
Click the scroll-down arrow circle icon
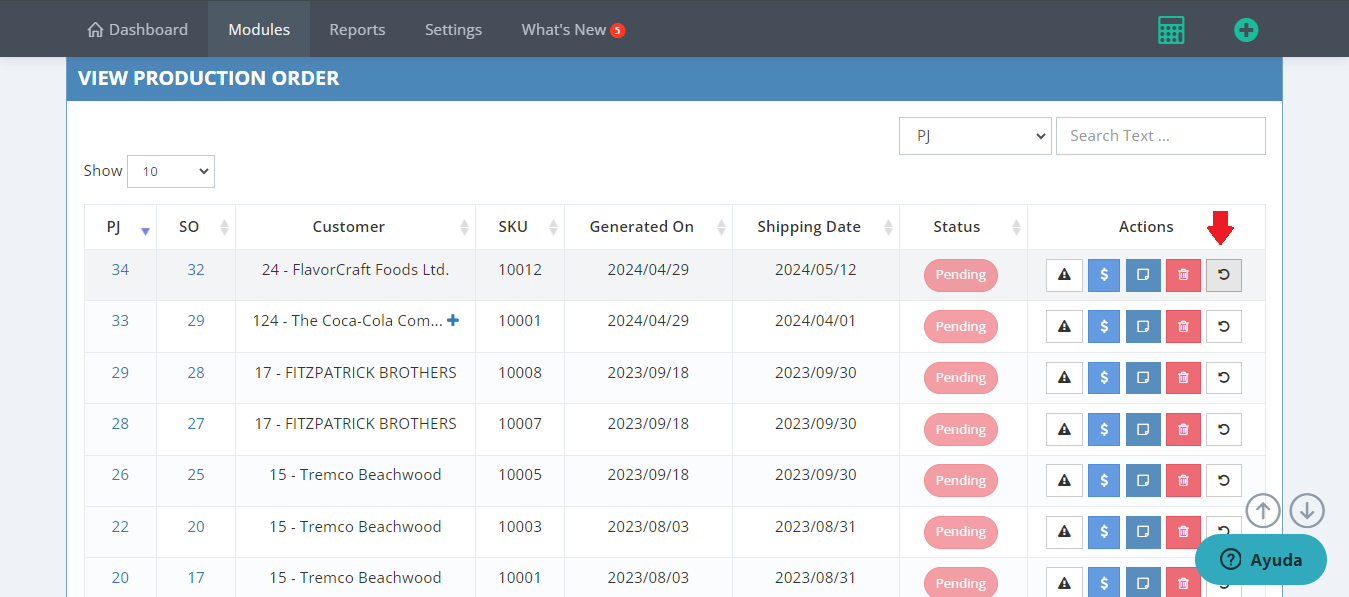click(x=1307, y=511)
